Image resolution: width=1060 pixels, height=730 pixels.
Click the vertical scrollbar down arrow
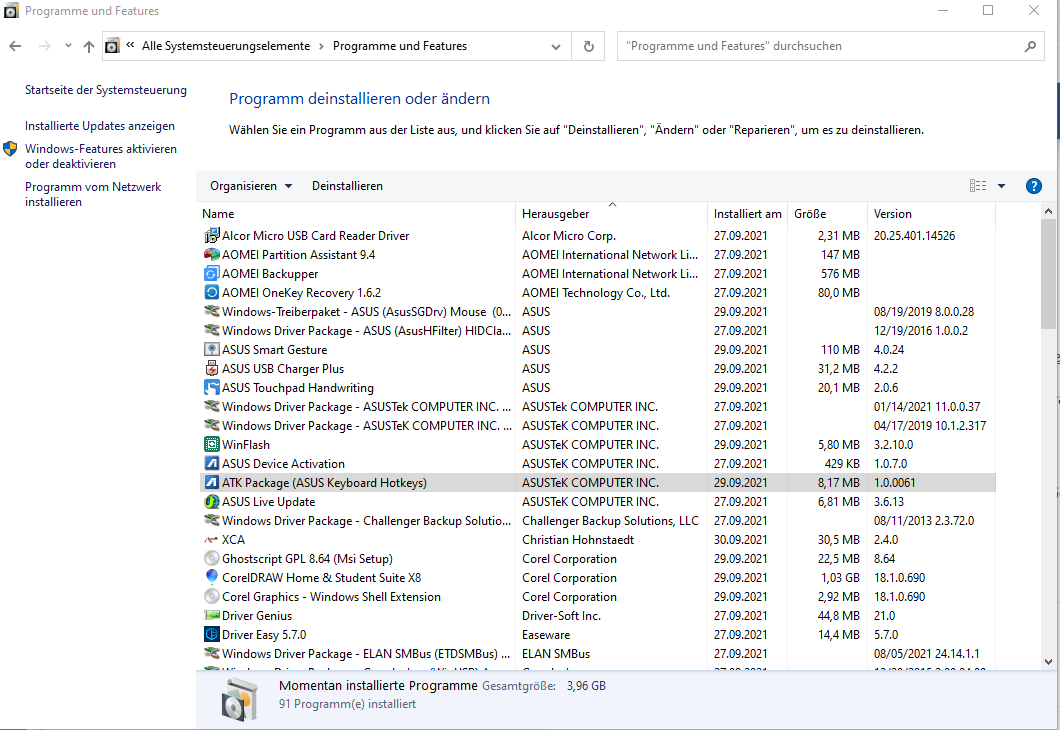(1049, 662)
